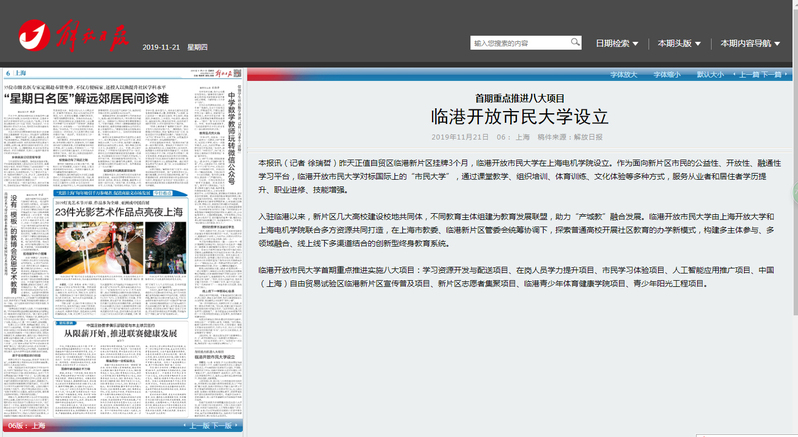Expand the 本期头版 dropdown menu
This screenshot has width=798, height=437.
click(x=678, y=44)
